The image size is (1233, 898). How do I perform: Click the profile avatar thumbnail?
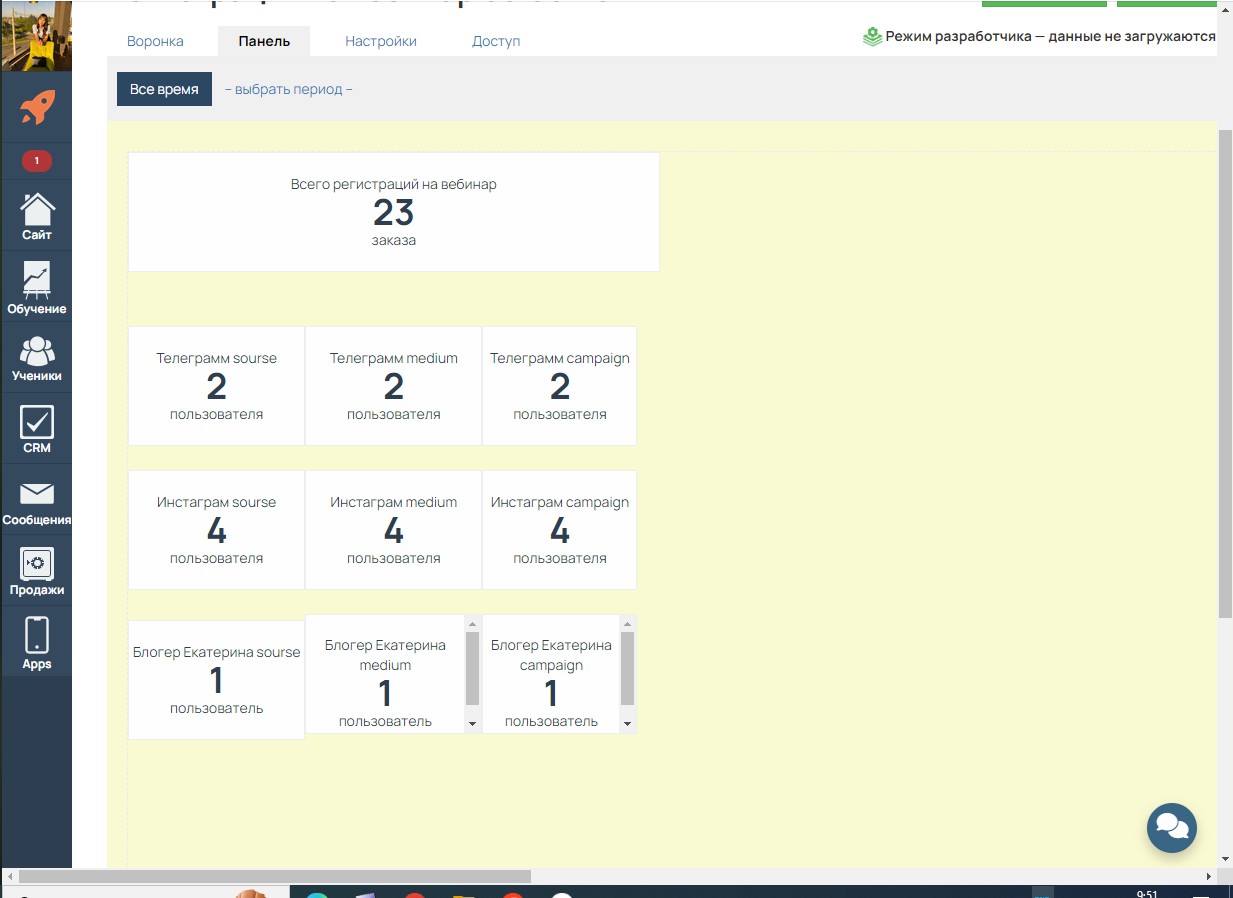[36, 35]
